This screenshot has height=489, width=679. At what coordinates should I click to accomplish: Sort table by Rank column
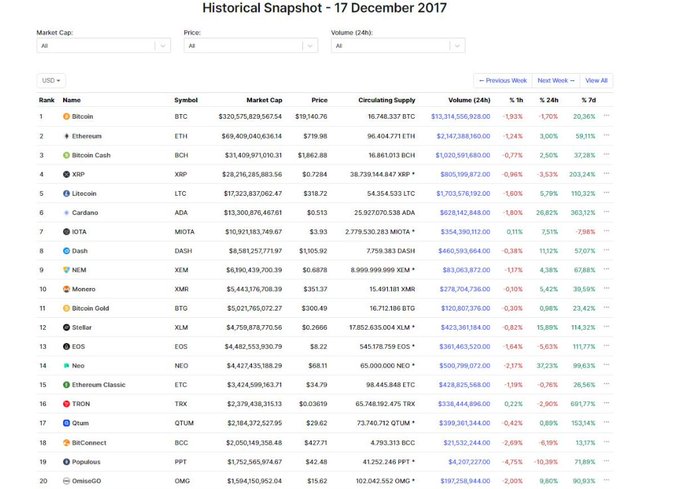pyautogui.click(x=47, y=100)
